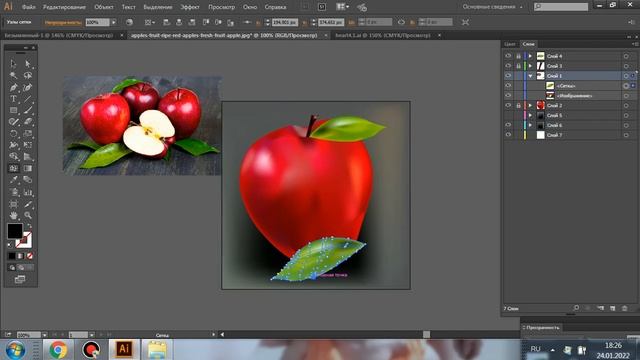Screen dimensions: 640x360
Task: Select the Artboard tool
Action: 13,204
